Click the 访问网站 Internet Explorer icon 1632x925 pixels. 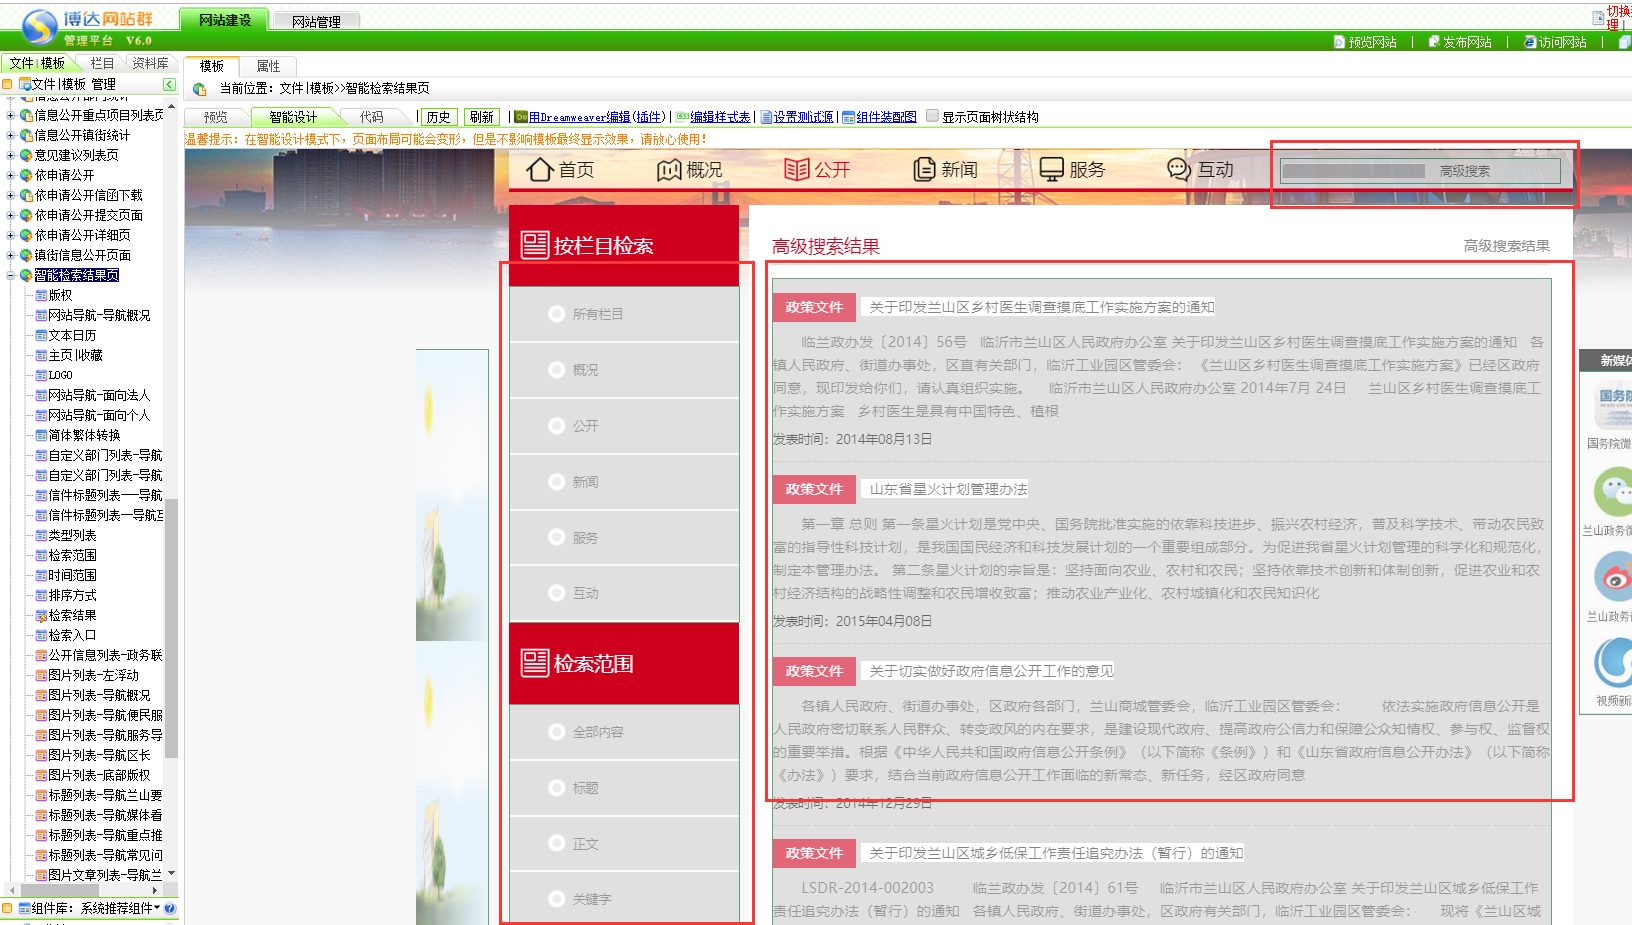tap(1529, 42)
